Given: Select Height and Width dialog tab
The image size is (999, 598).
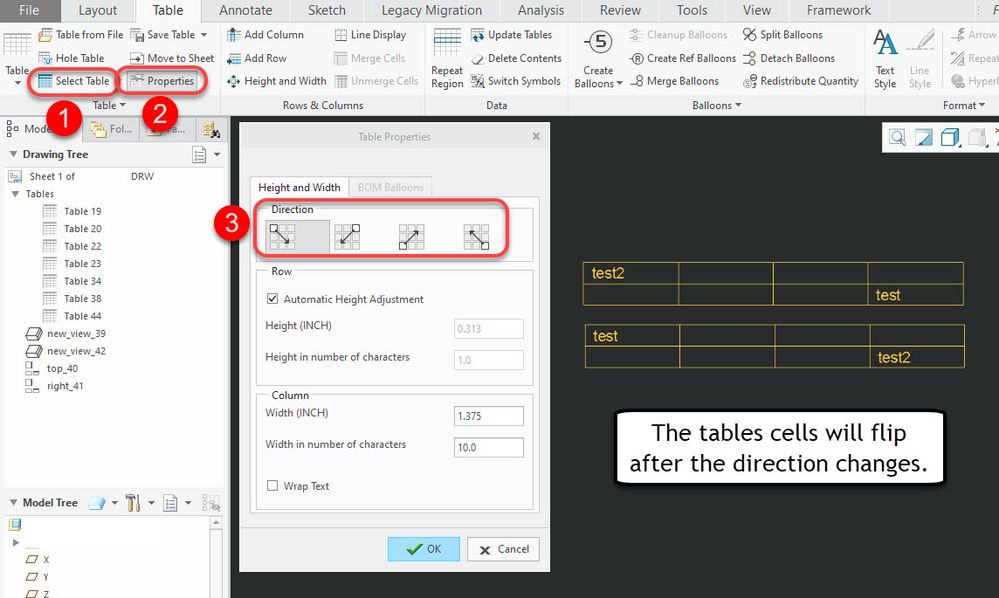Looking at the screenshot, I should [x=299, y=187].
